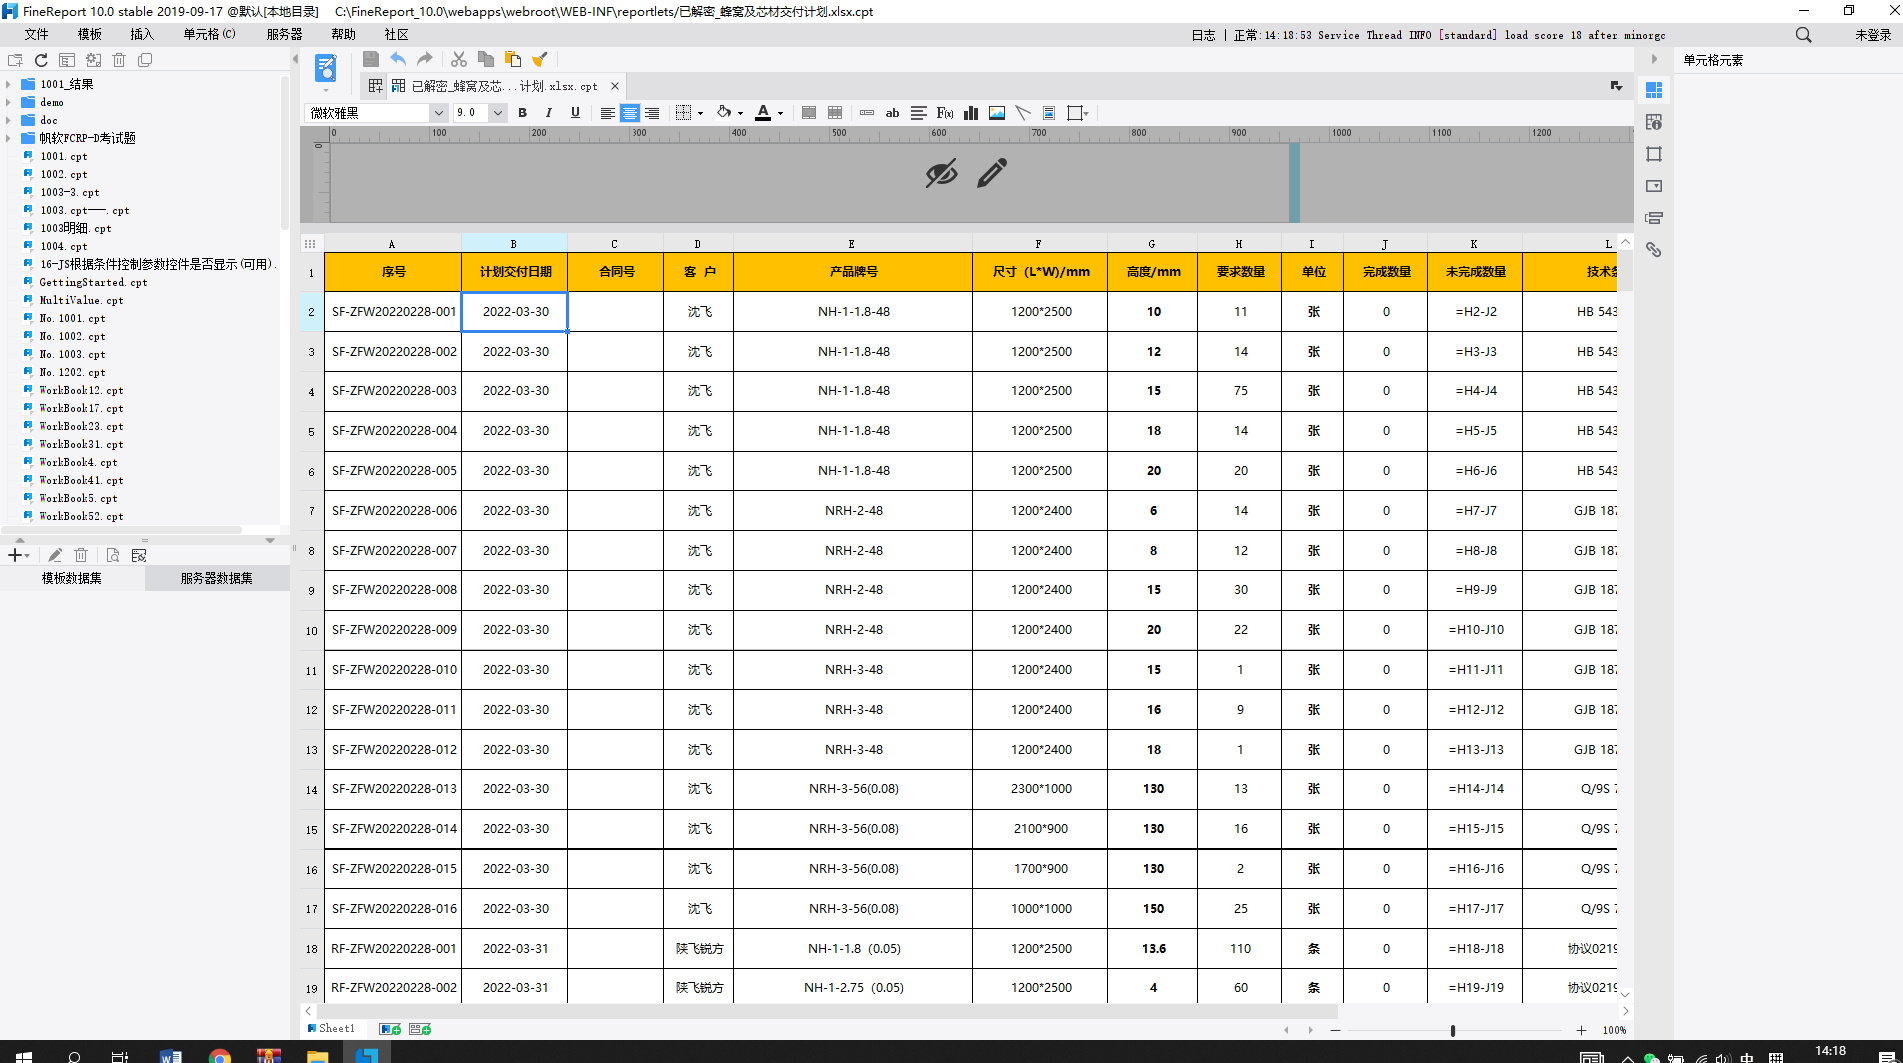Click new folder icon in file panel
Screen dimensions: 1903x1063
(x=15, y=60)
